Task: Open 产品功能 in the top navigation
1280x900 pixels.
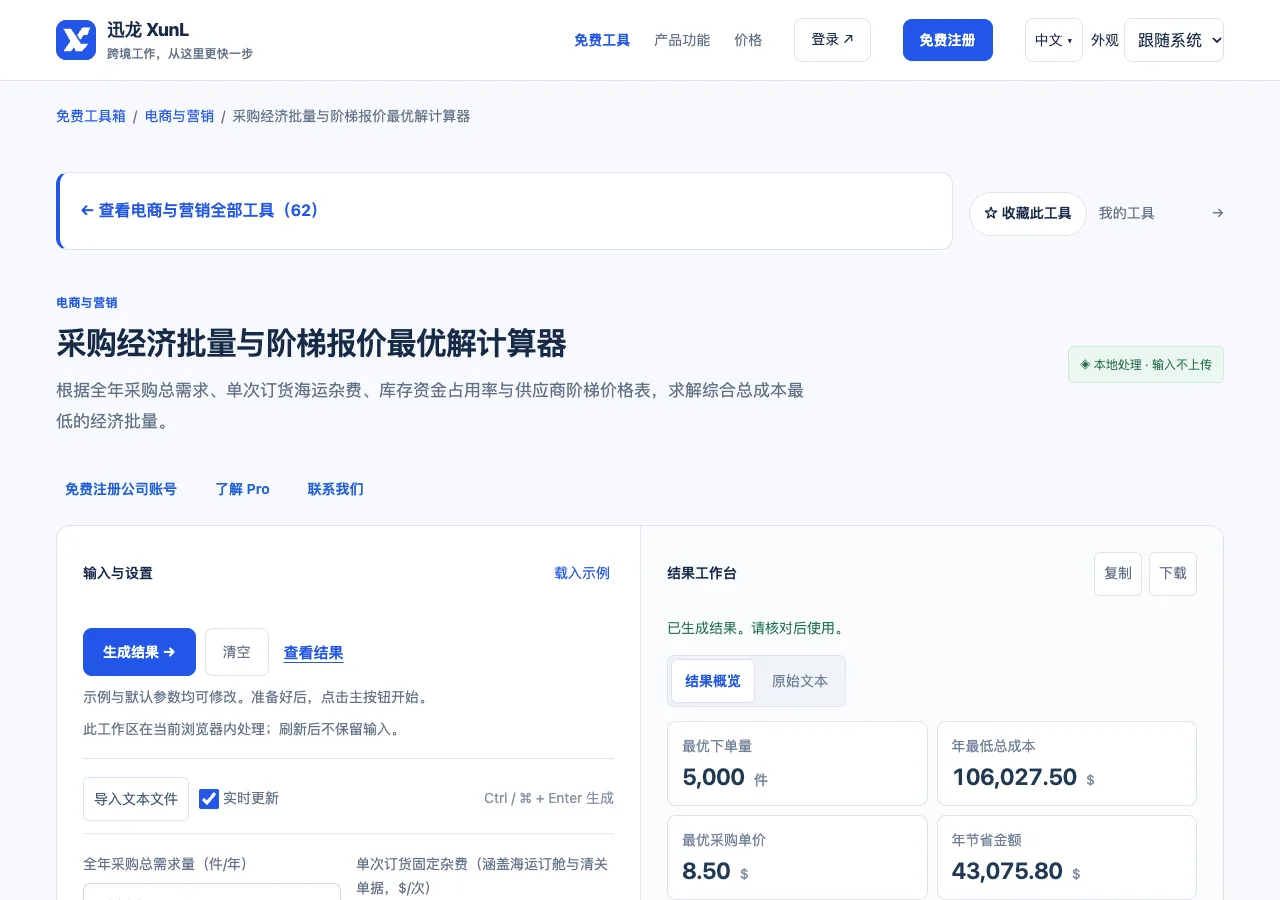Action: [682, 40]
